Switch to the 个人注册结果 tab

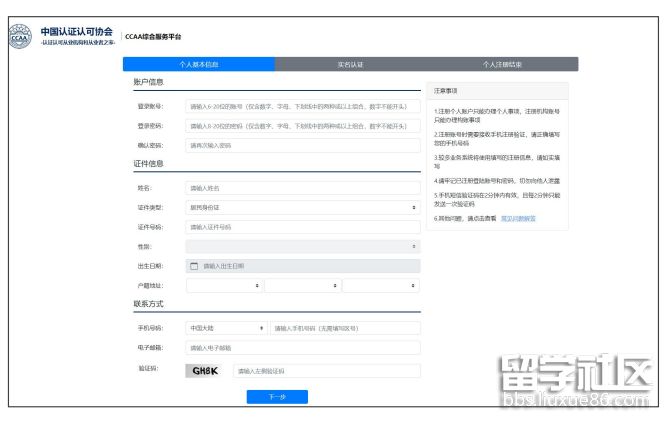502,64
